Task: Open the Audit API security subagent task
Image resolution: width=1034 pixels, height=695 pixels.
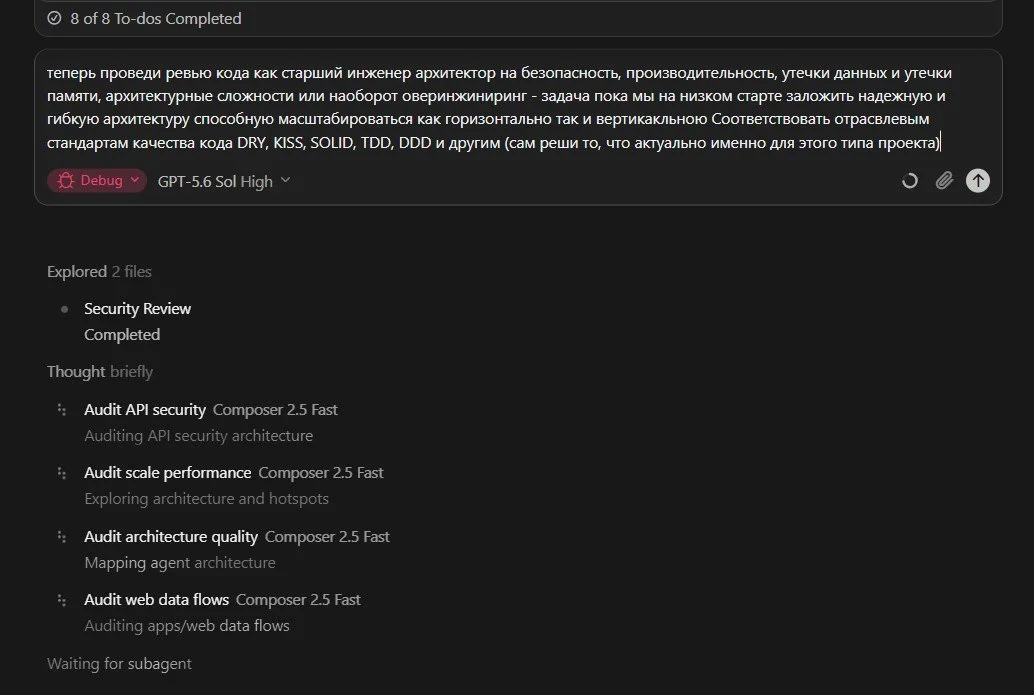Action: click(210, 422)
